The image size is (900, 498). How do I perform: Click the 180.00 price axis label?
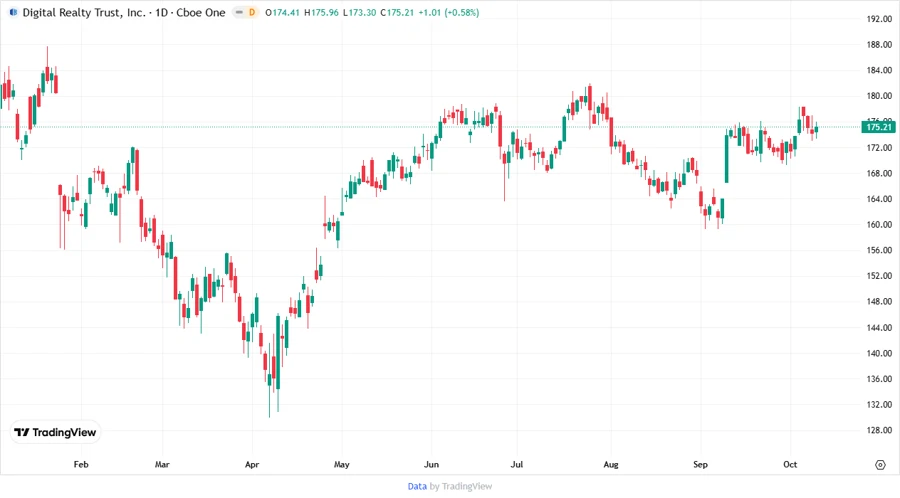879,96
